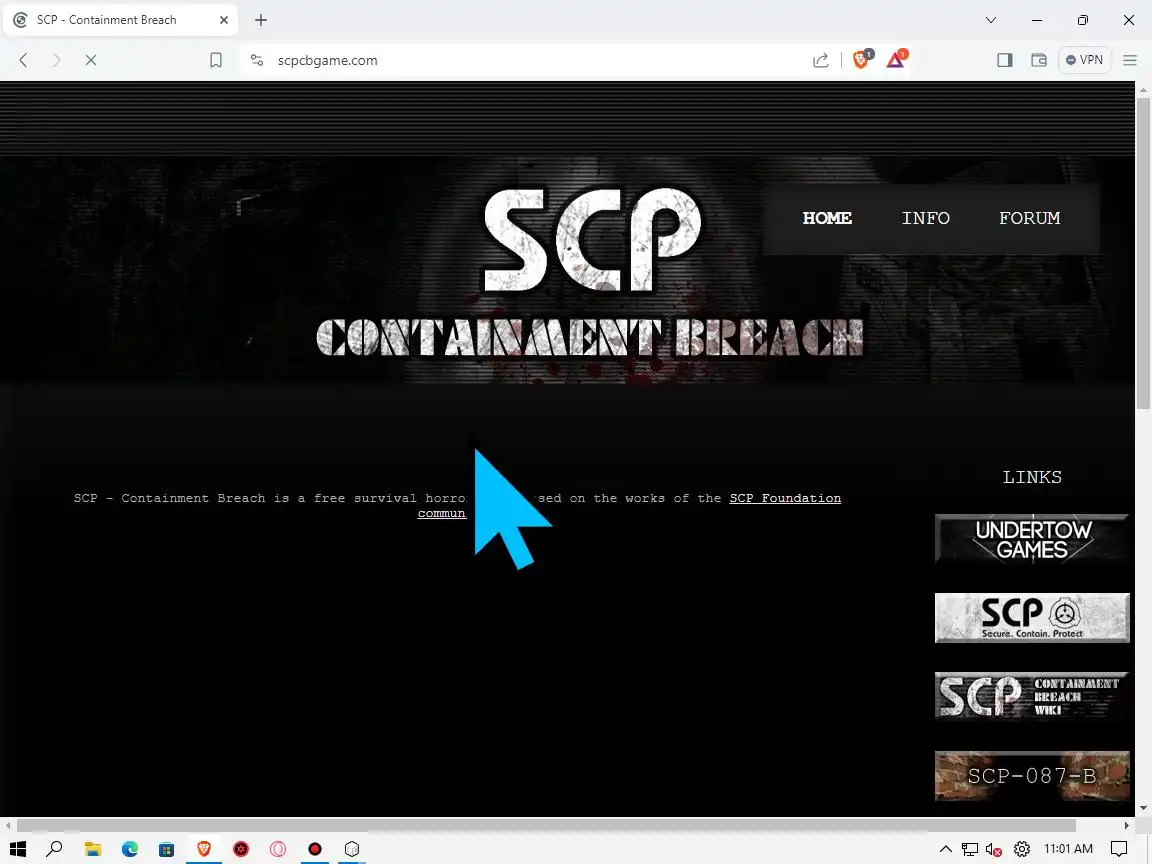1152x864 pixels.
Task: Open File Explorer from taskbar
Action: (93, 849)
